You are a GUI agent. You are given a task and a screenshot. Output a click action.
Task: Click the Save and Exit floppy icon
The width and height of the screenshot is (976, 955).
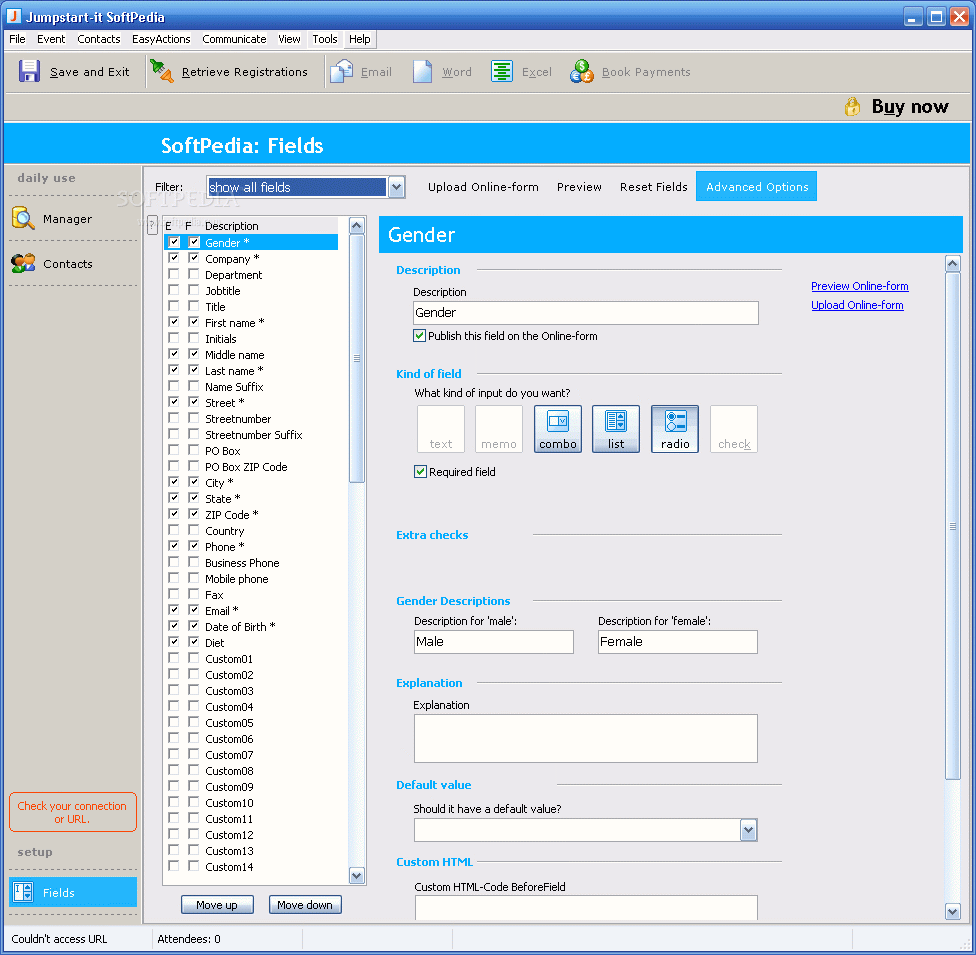pos(29,72)
